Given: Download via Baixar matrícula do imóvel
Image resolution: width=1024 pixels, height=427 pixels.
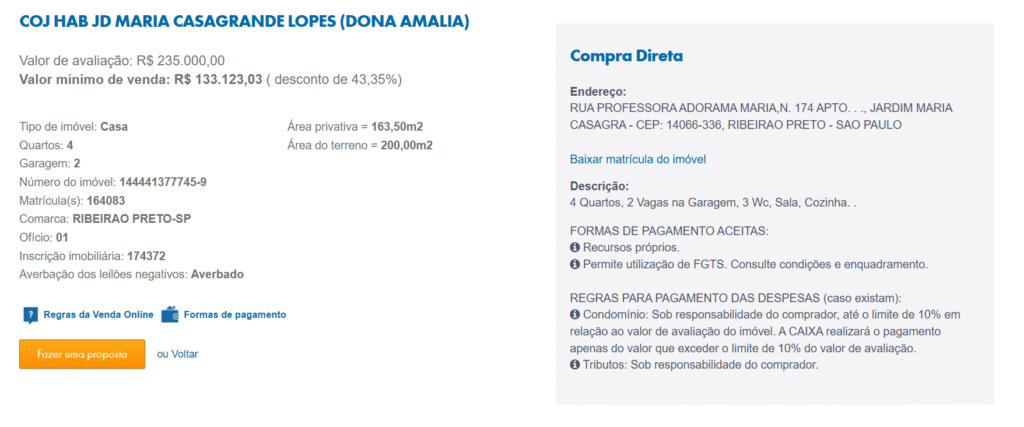Looking at the screenshot, I should pos(638,159).
